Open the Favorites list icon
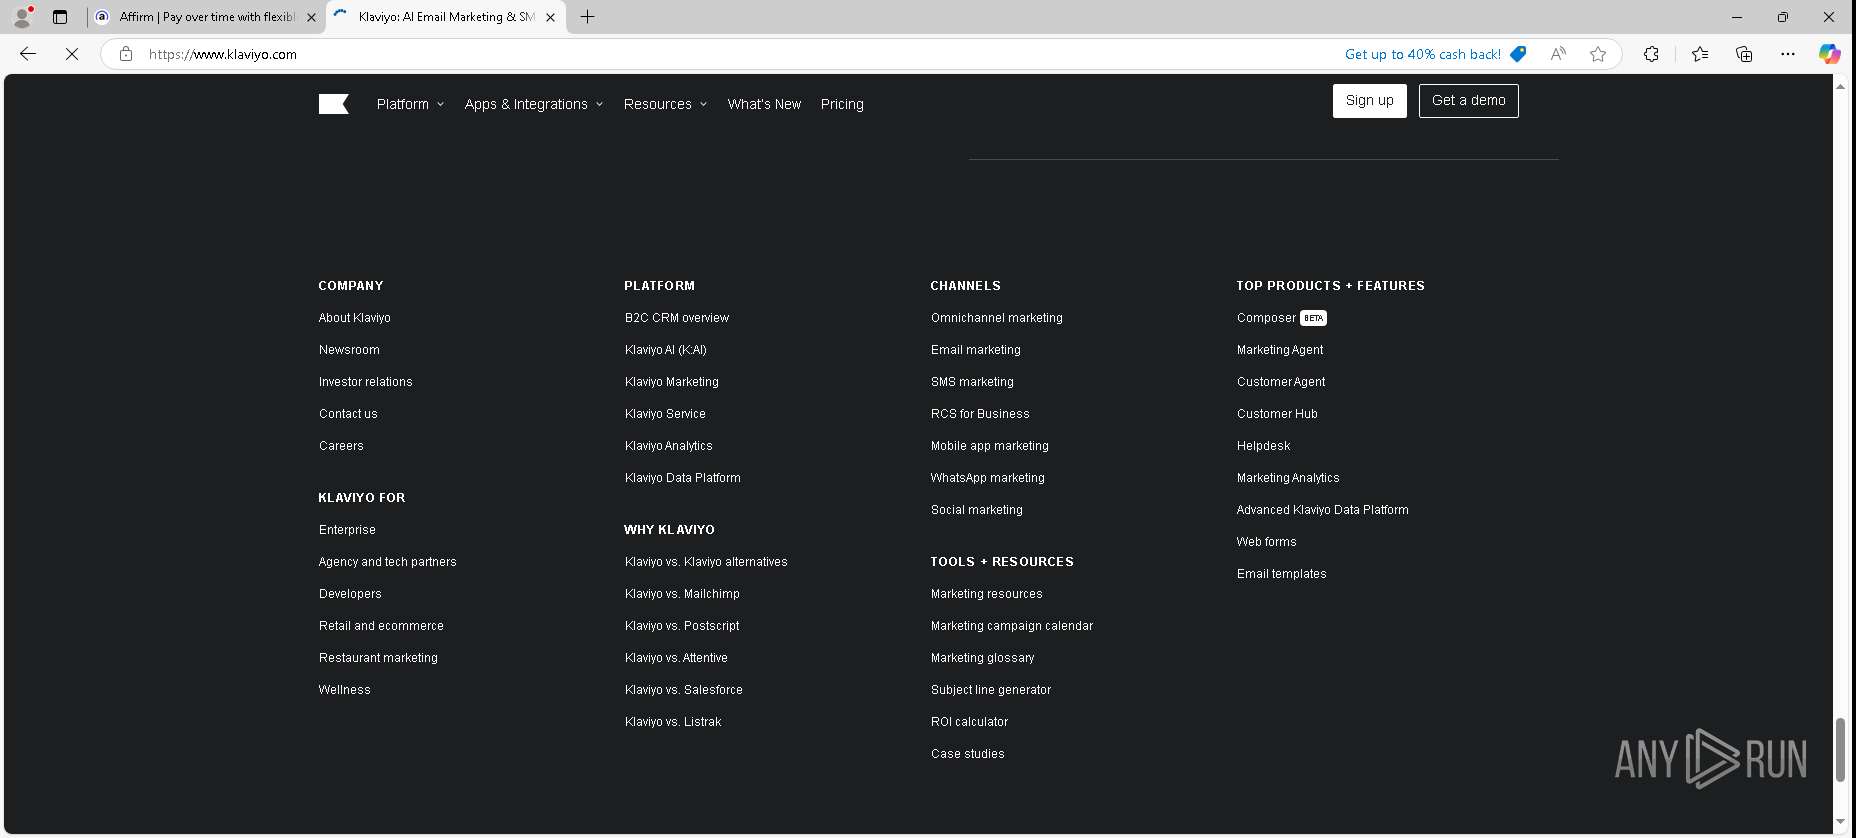This screenshot has height=838, width=1856. [x=1700, y=54]
